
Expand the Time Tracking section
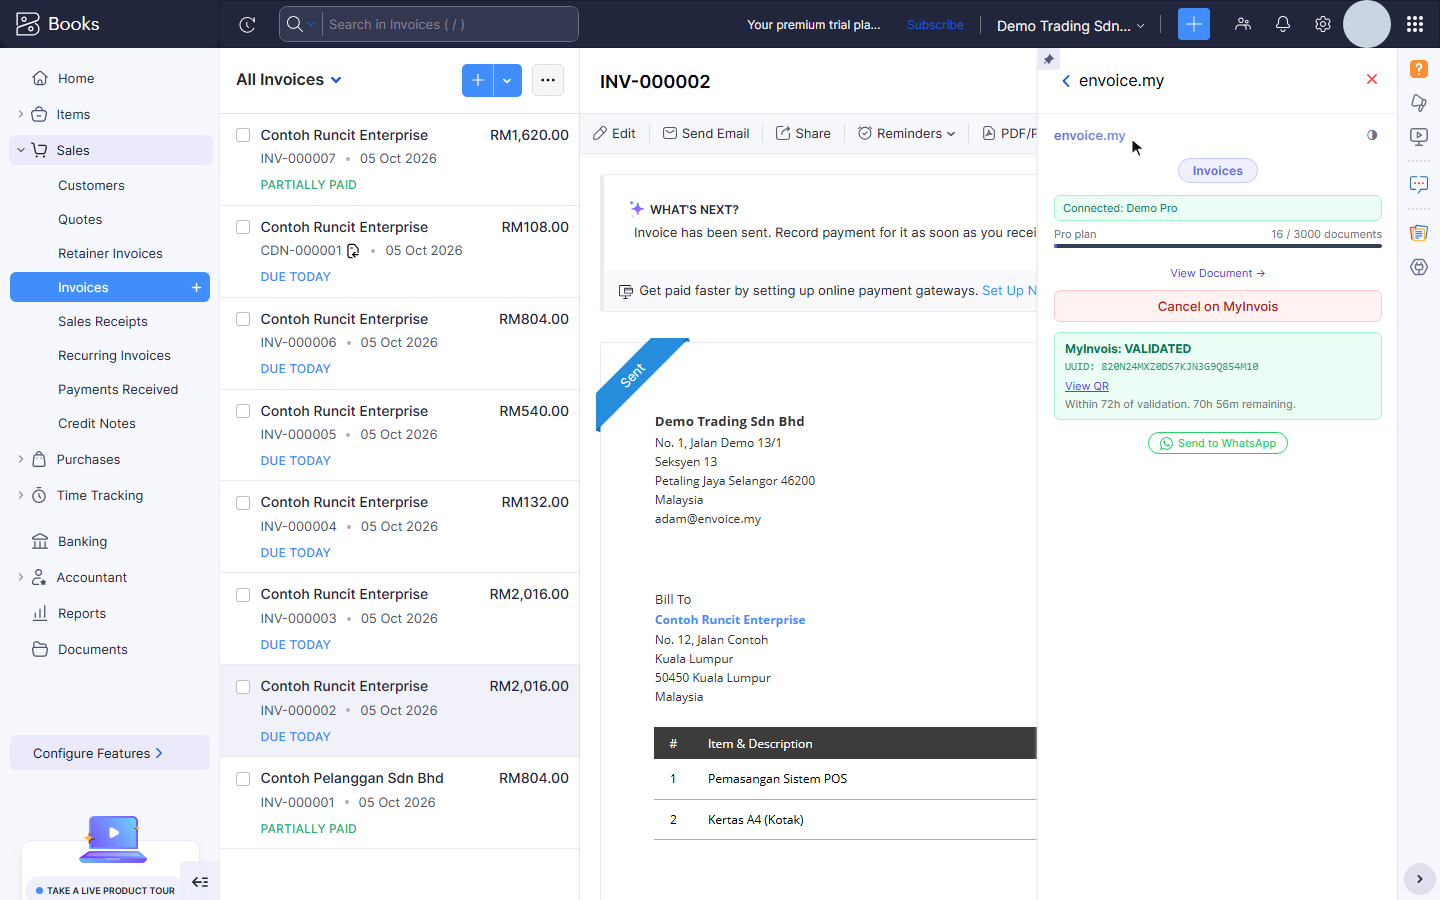21,496
